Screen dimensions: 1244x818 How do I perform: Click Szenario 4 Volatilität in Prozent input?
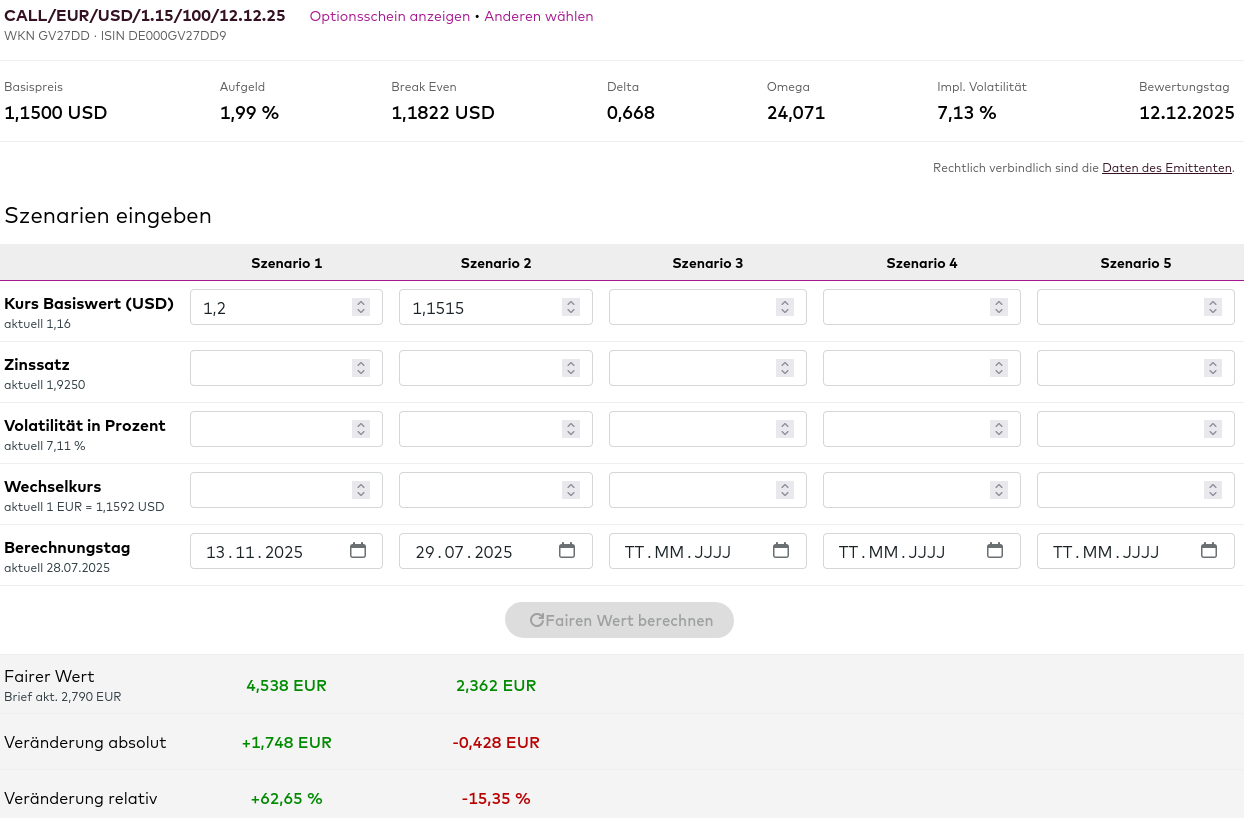click(904, 429)
